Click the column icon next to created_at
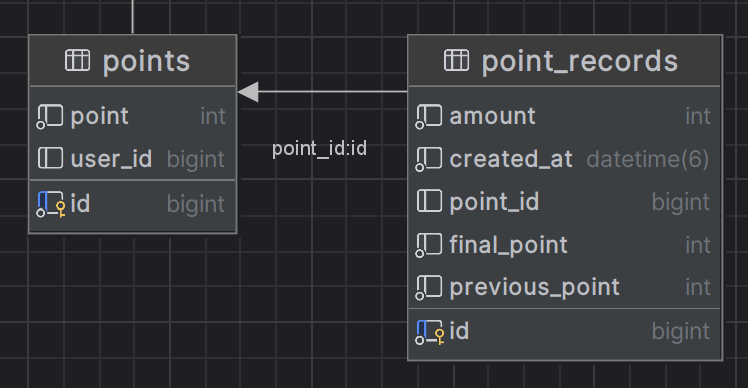The height and width of the screenshot is (388, 748). pos(429,159)
